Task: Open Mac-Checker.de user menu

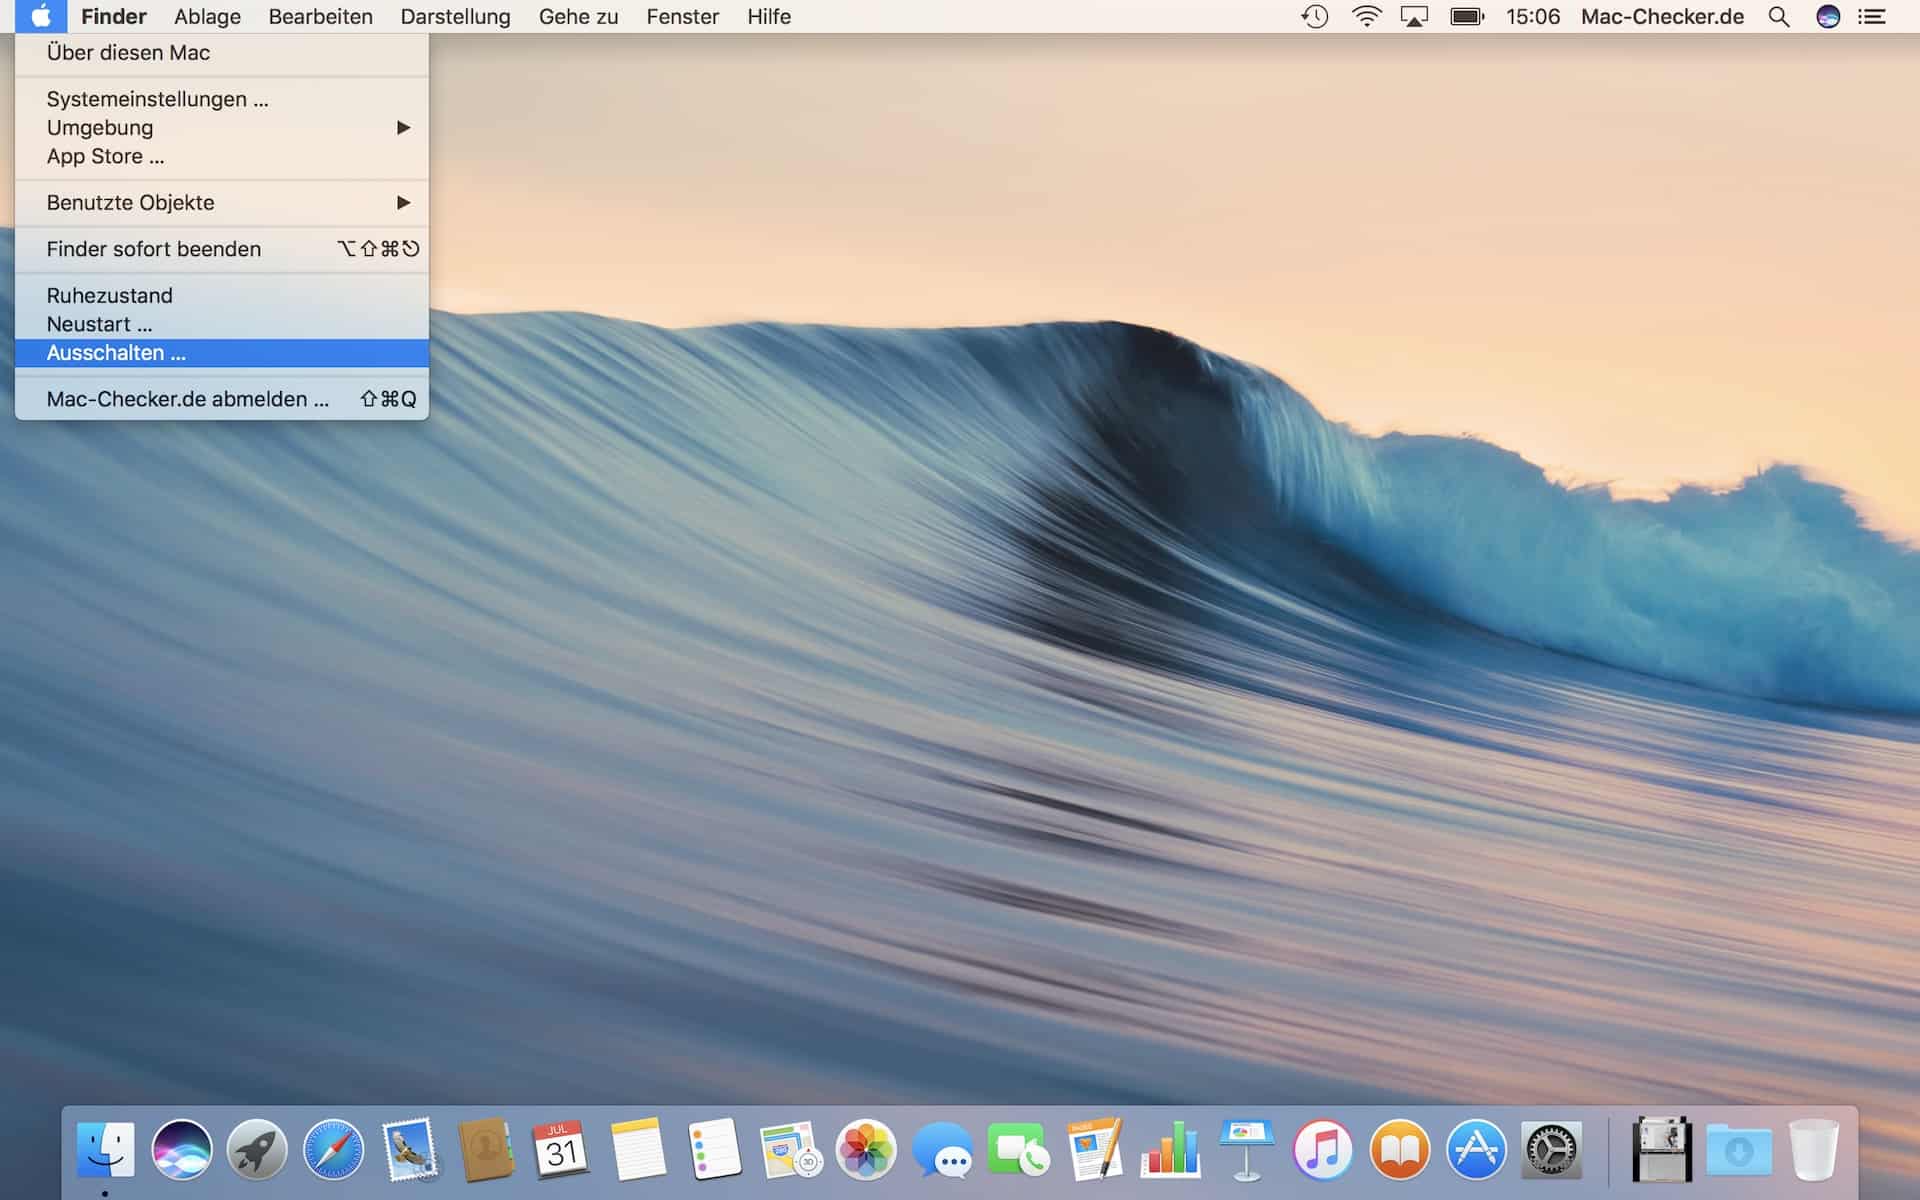Action: coord(1662,17)
